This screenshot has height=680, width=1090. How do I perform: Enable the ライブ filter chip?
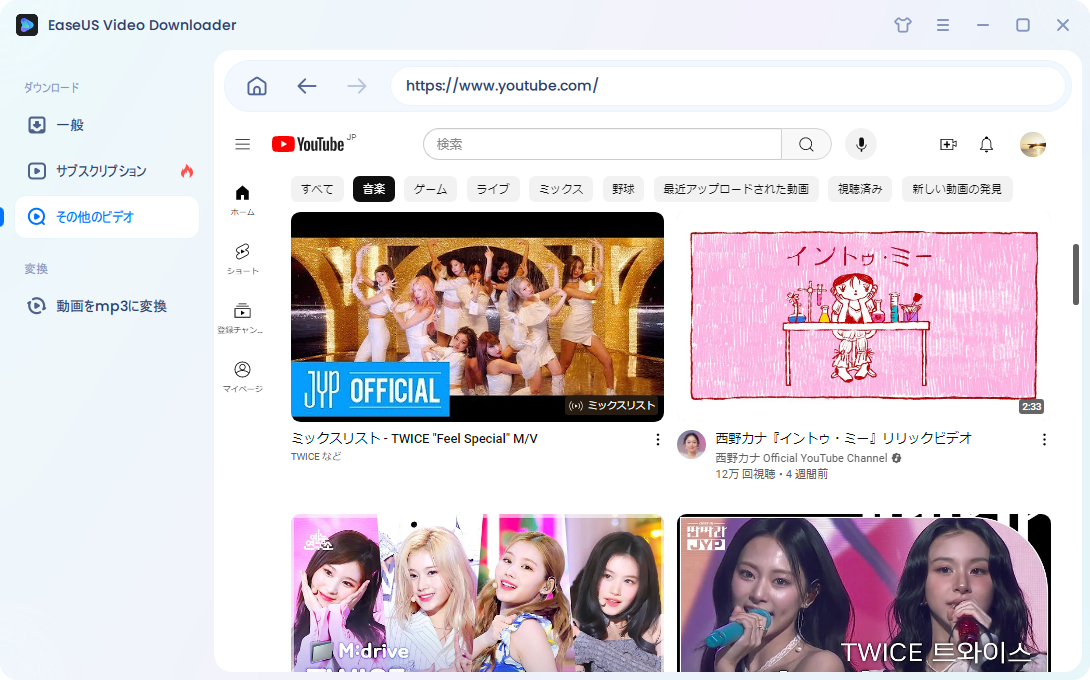click(492, 188)
